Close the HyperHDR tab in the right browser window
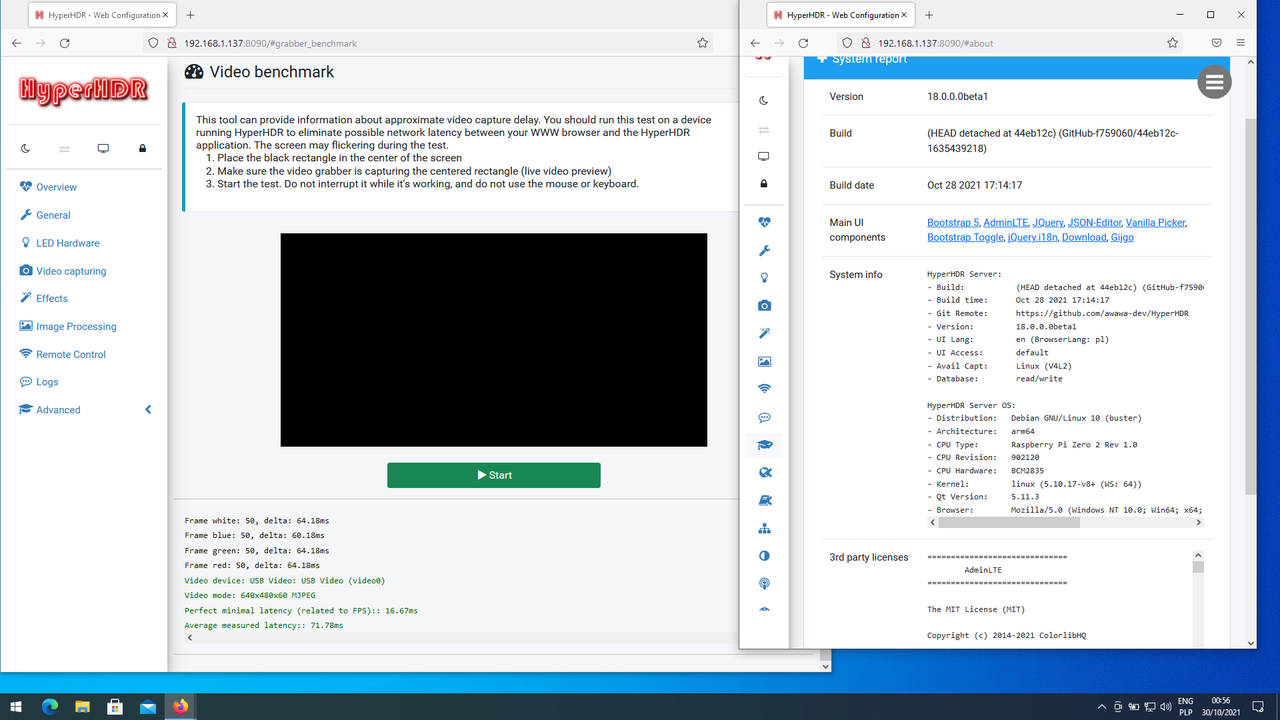The width and height of the screenshot is (1280, 720). click(904, 15)
